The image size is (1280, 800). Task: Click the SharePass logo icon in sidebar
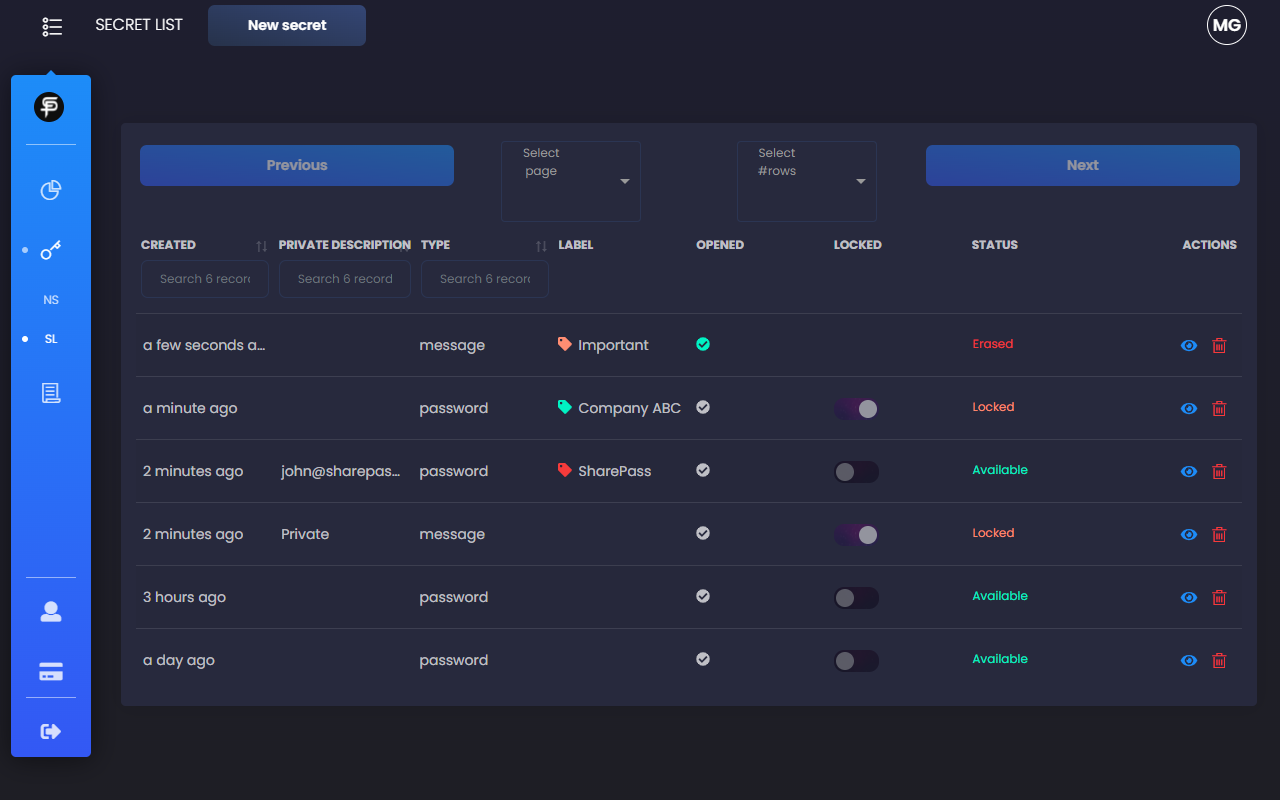(x=49, y=107)
